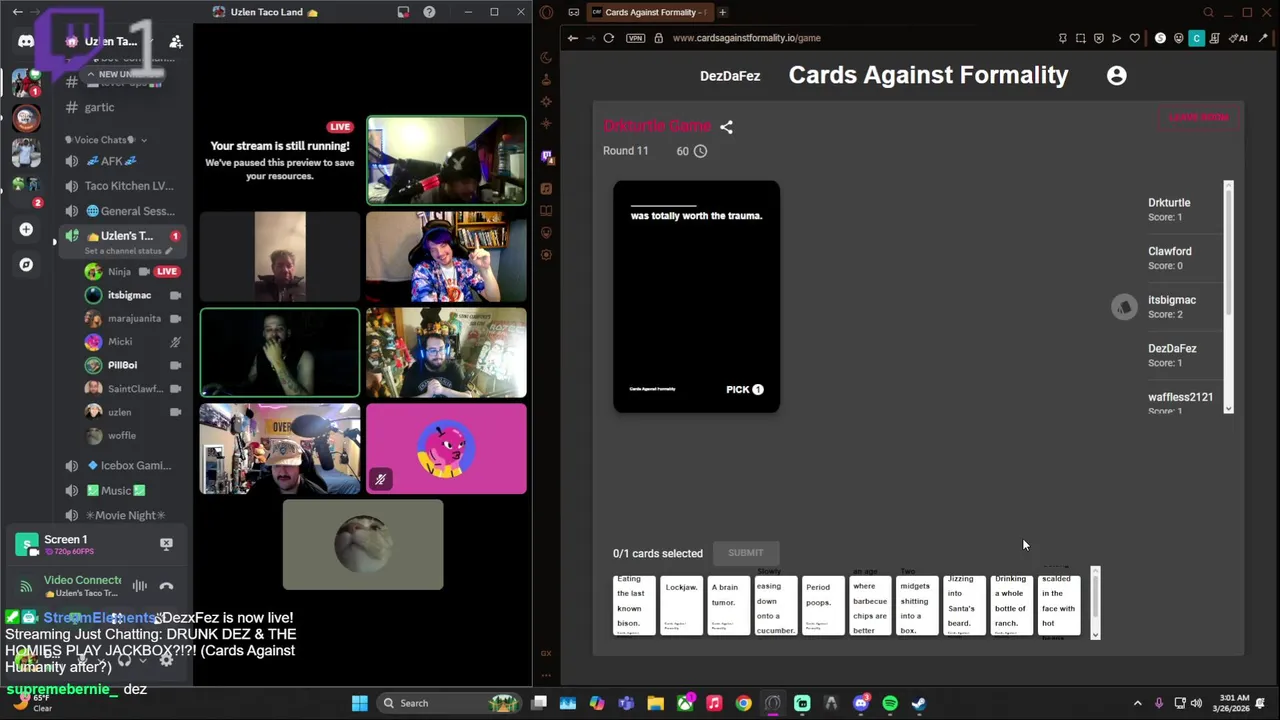Click snapshot icon in browser toolbar
Viewport: 1280px width, 720px height.
1080,38
